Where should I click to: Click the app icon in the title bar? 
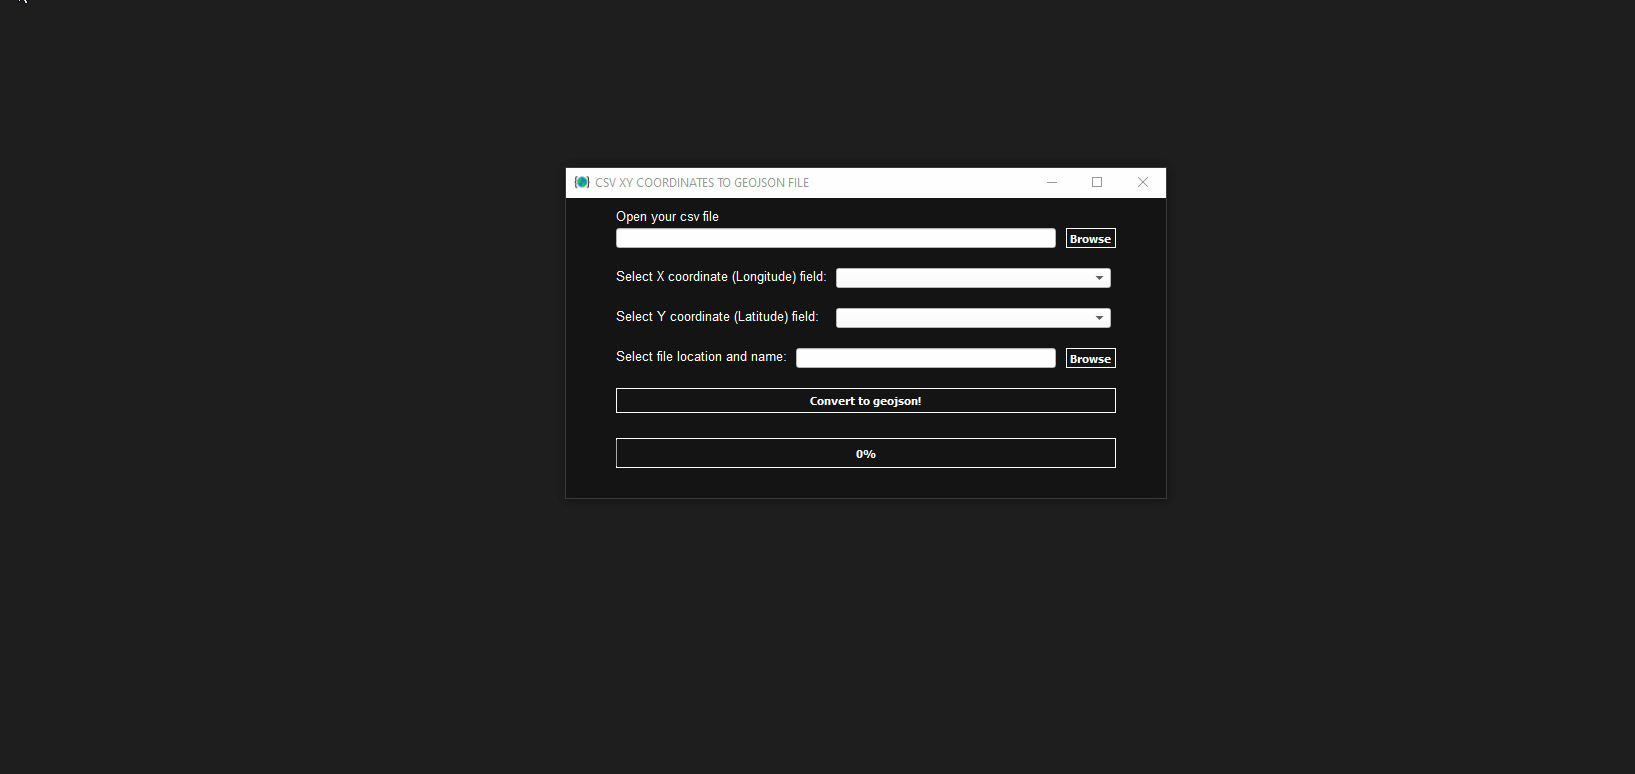click(582, 182)
